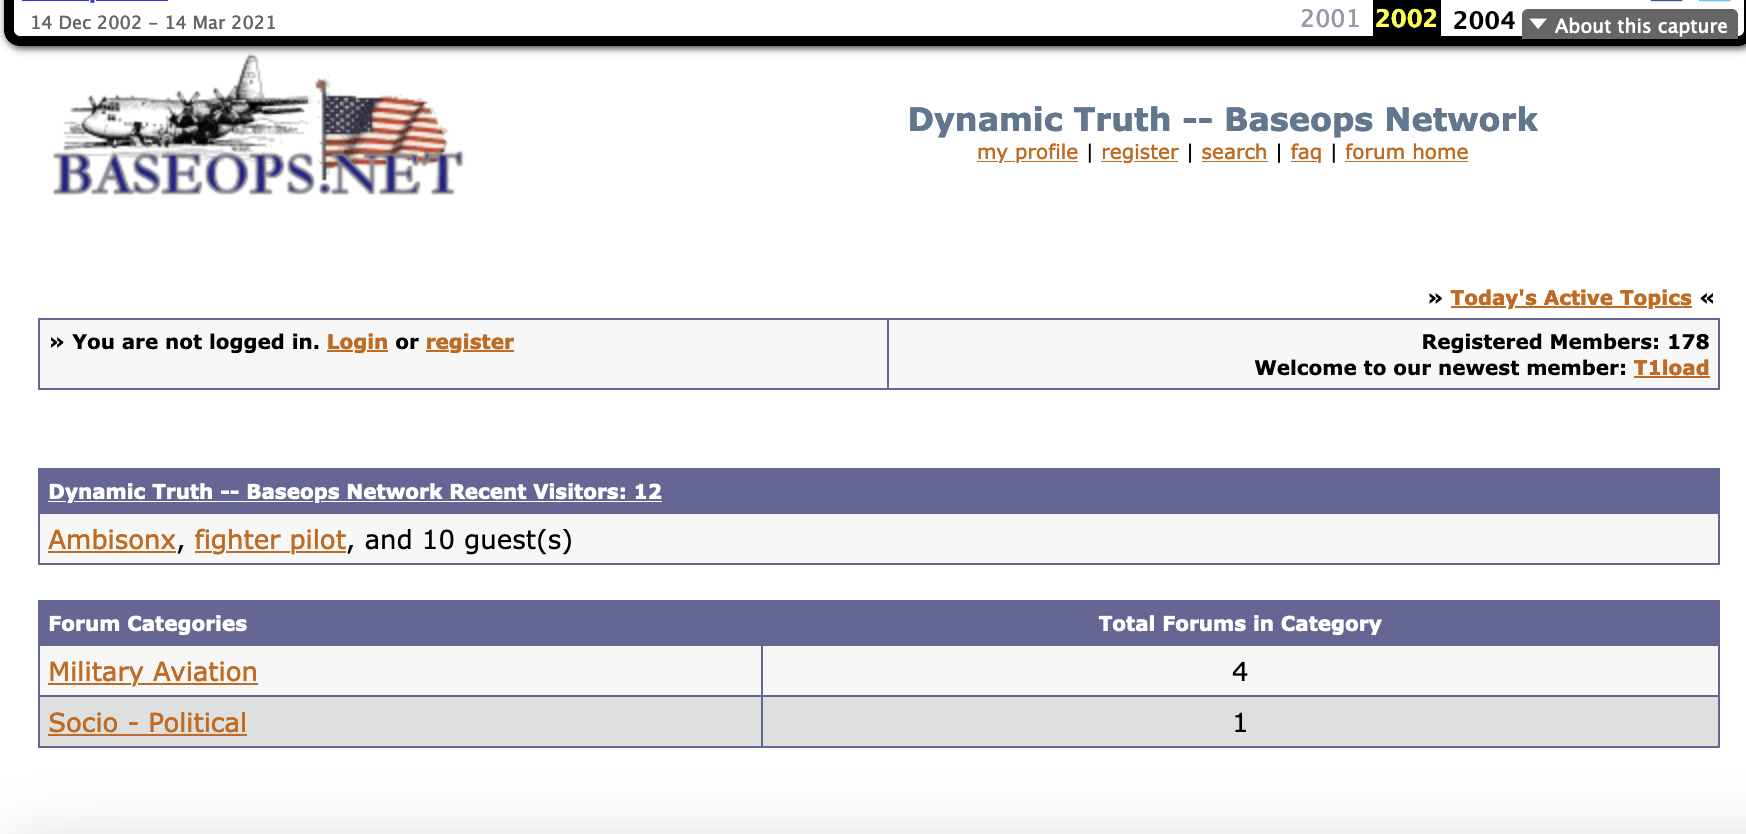Click the BASEOPS.NET logo image
Viewport: 1746px width, 834px height.
pyautogui.click(x=257, y=127)
